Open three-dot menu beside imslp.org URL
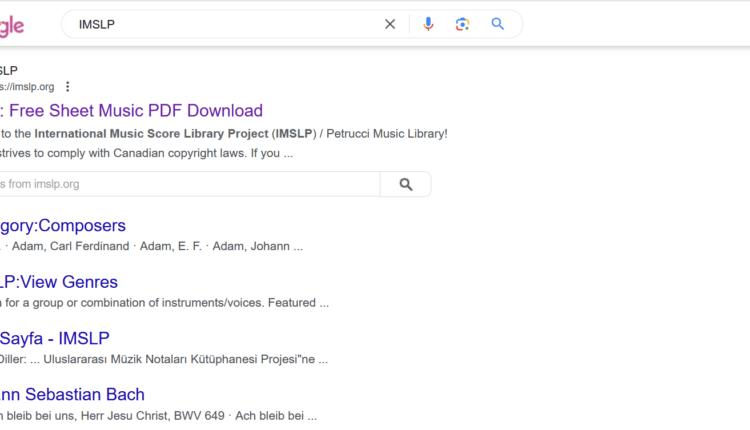Image resolution: width=750 pixels, height=430 pixels. (67, 87)
